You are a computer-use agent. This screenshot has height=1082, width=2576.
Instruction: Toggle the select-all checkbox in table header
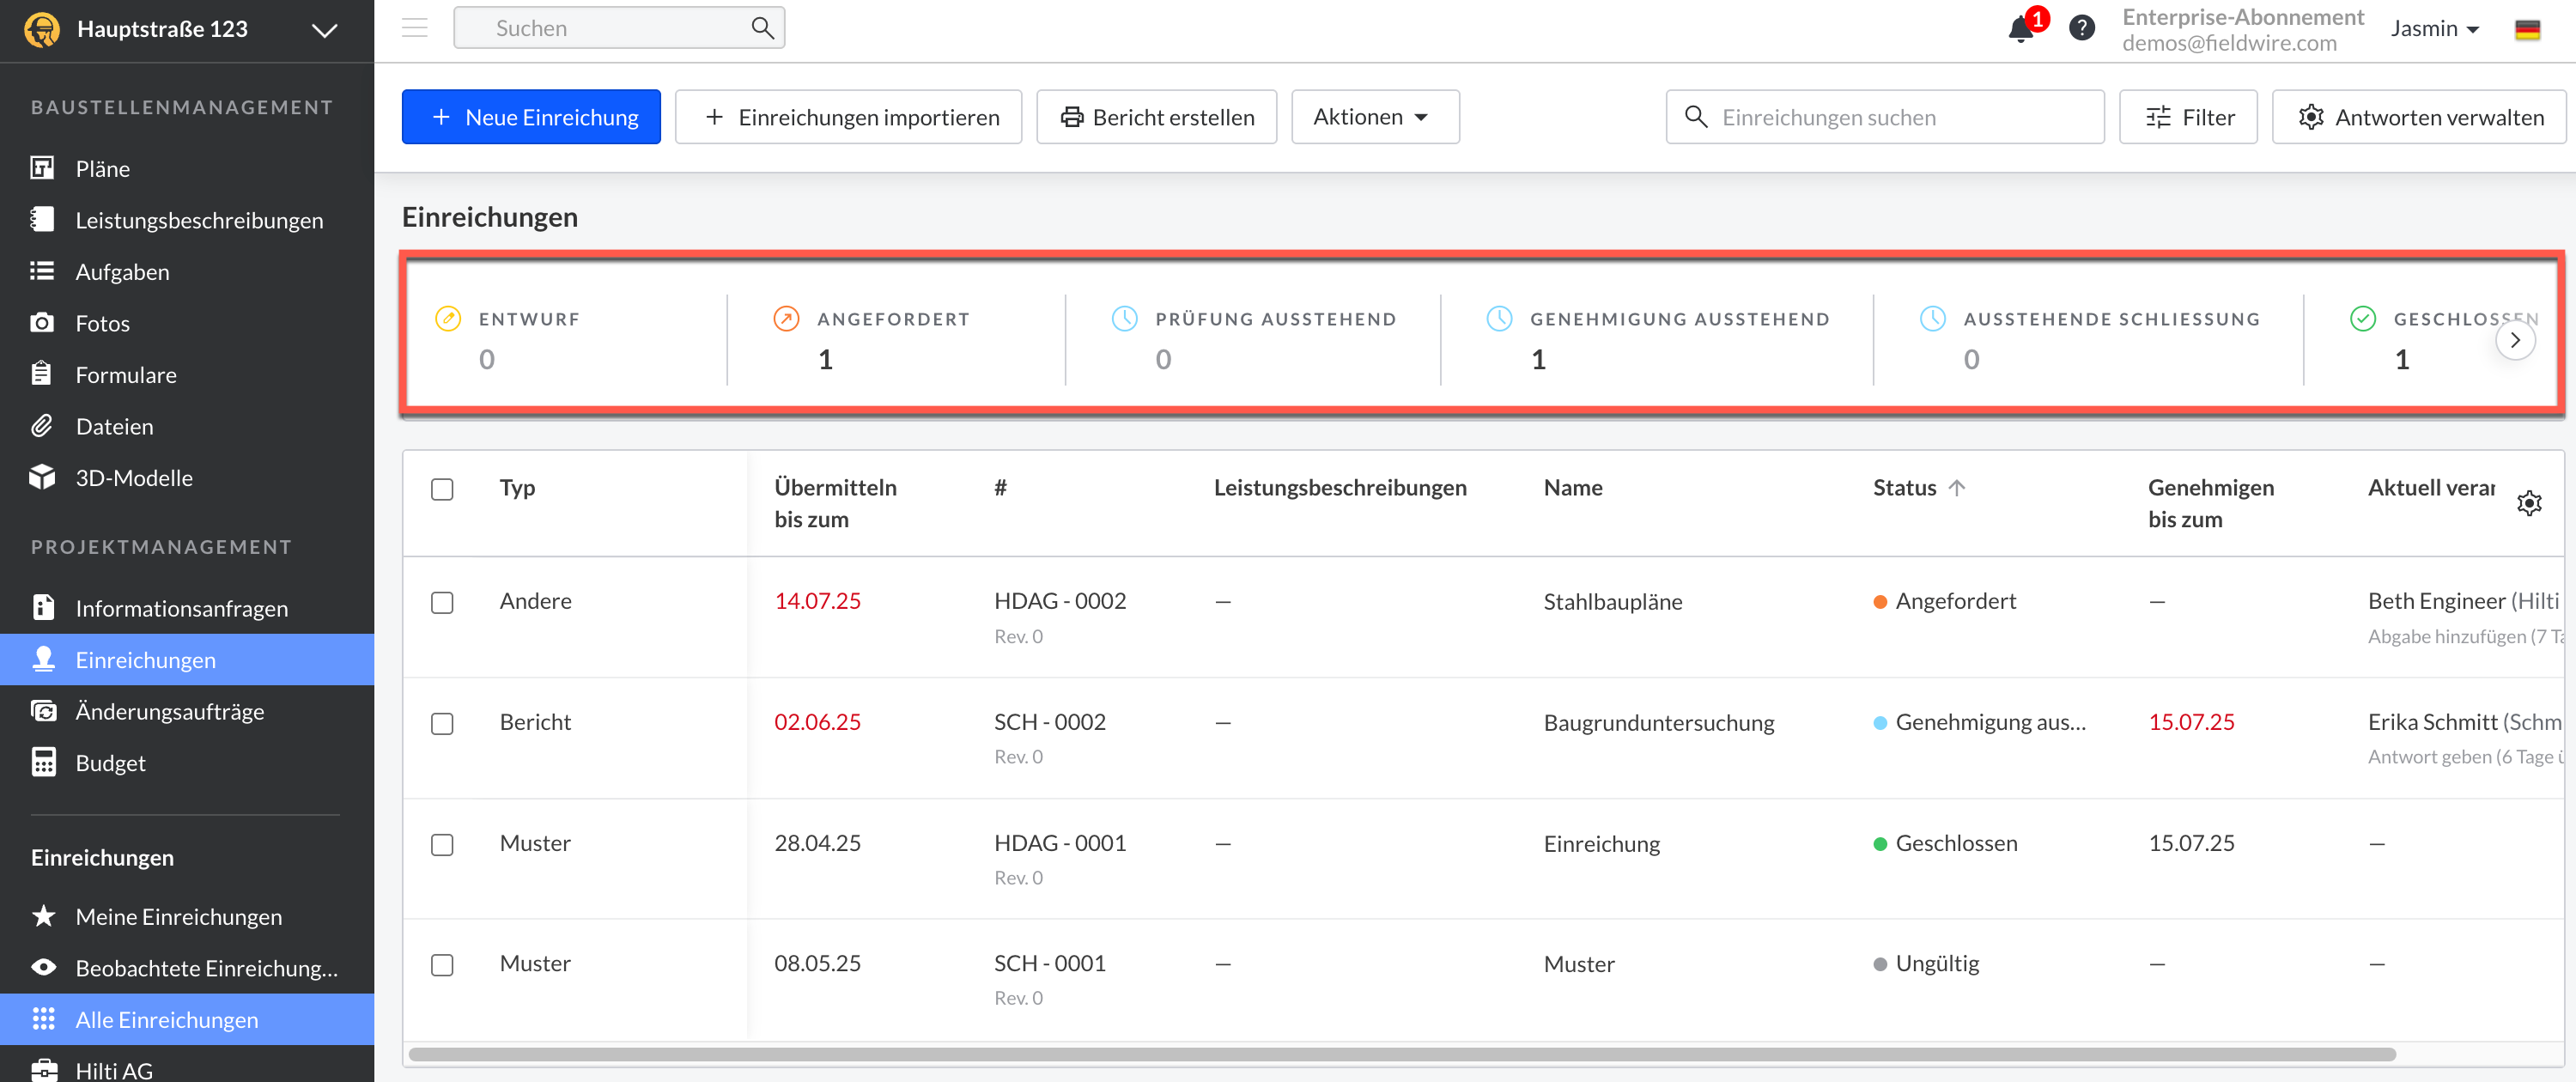click(x=442, y=489)
